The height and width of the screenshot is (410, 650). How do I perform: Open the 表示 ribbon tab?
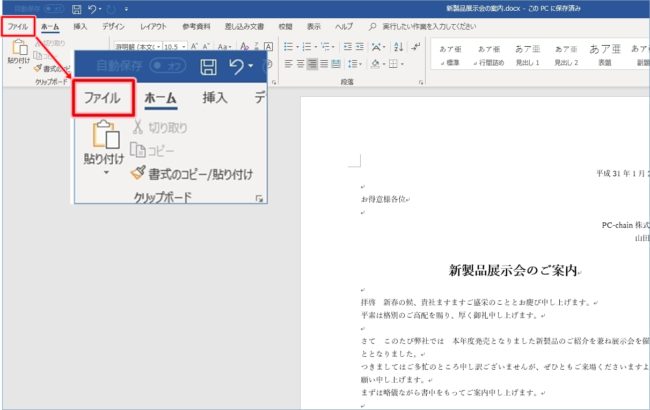[313, 27]
